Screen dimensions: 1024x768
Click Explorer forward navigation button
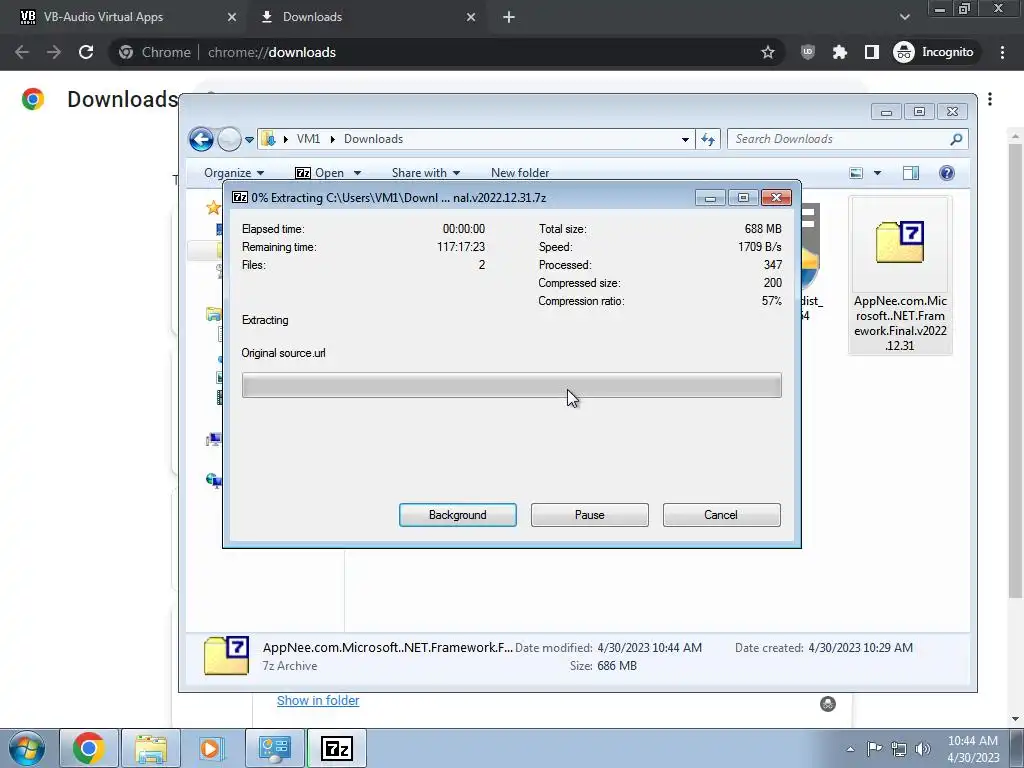[229, 139]
